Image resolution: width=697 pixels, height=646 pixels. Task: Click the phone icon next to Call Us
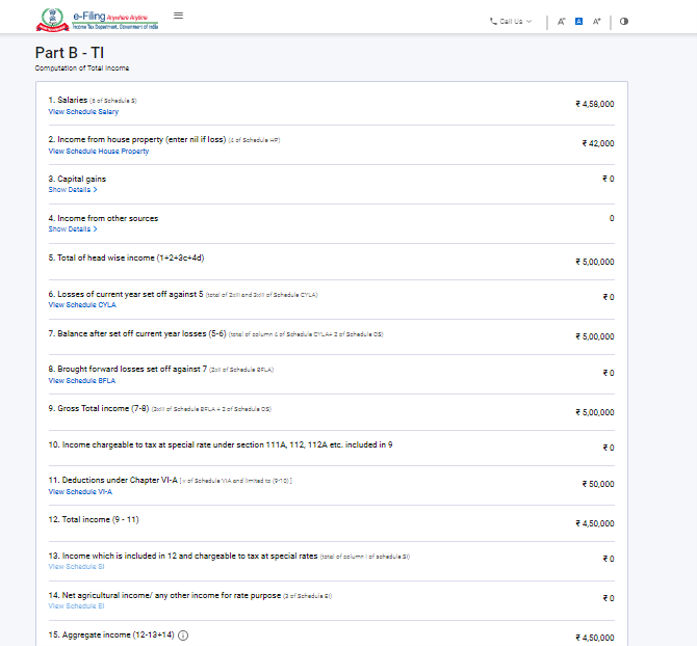point(493,20)
